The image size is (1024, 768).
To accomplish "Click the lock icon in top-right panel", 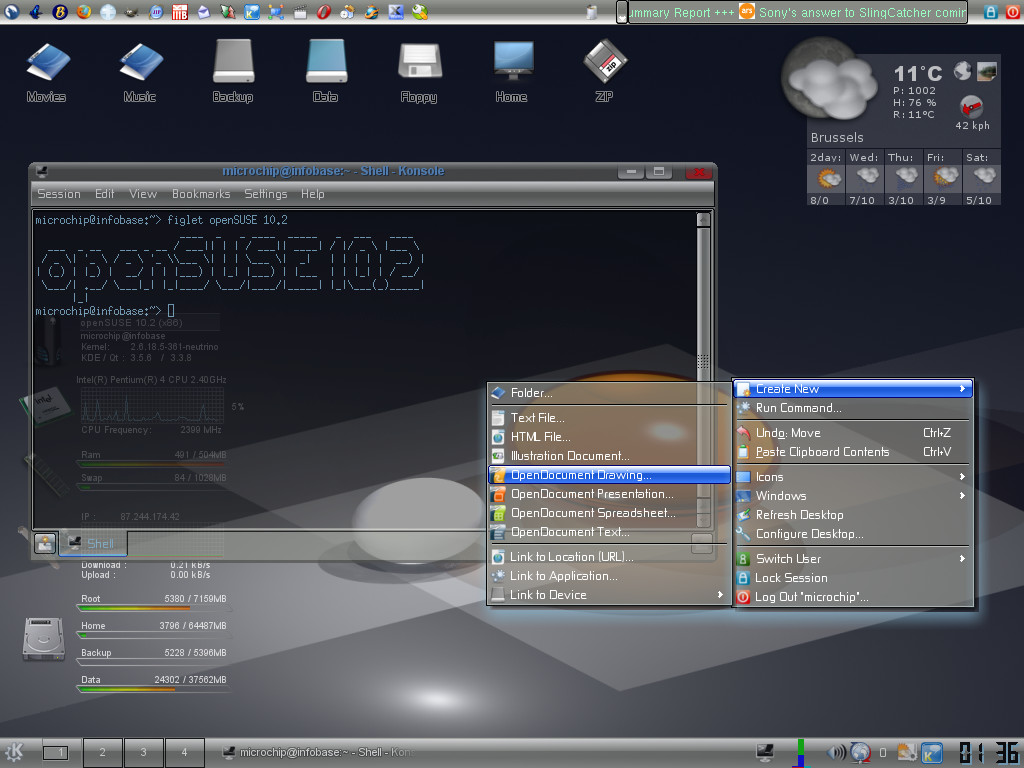I will click(991, 12).
